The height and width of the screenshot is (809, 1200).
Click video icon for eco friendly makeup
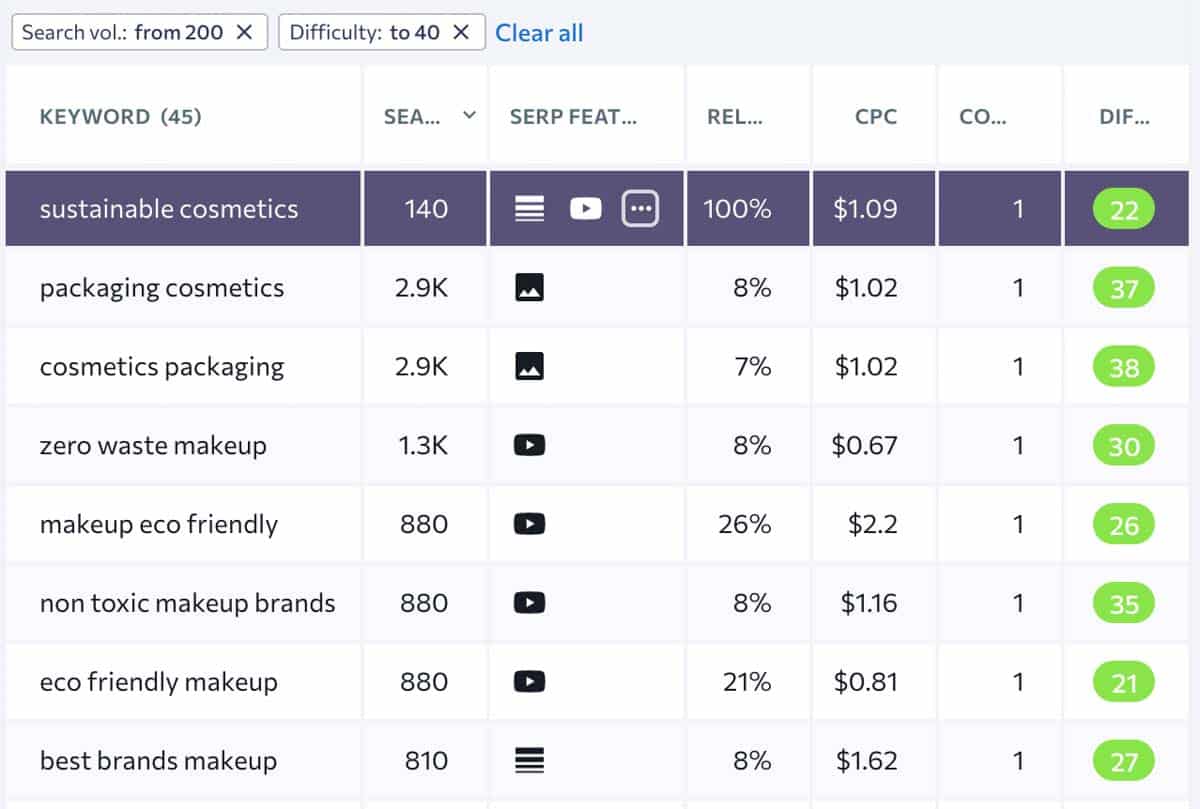tap(529, 682)
